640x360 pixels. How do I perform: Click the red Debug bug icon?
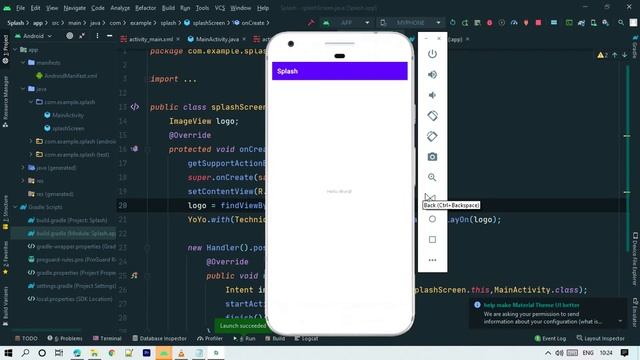coord(489,23)
